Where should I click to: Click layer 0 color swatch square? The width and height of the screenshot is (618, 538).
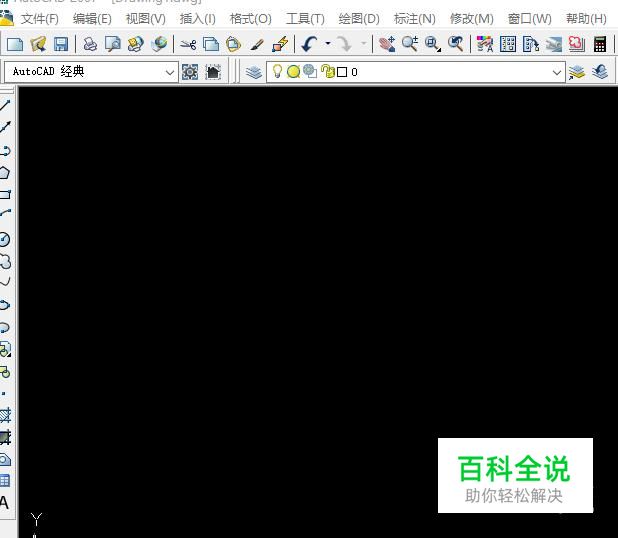click(342, 72)
